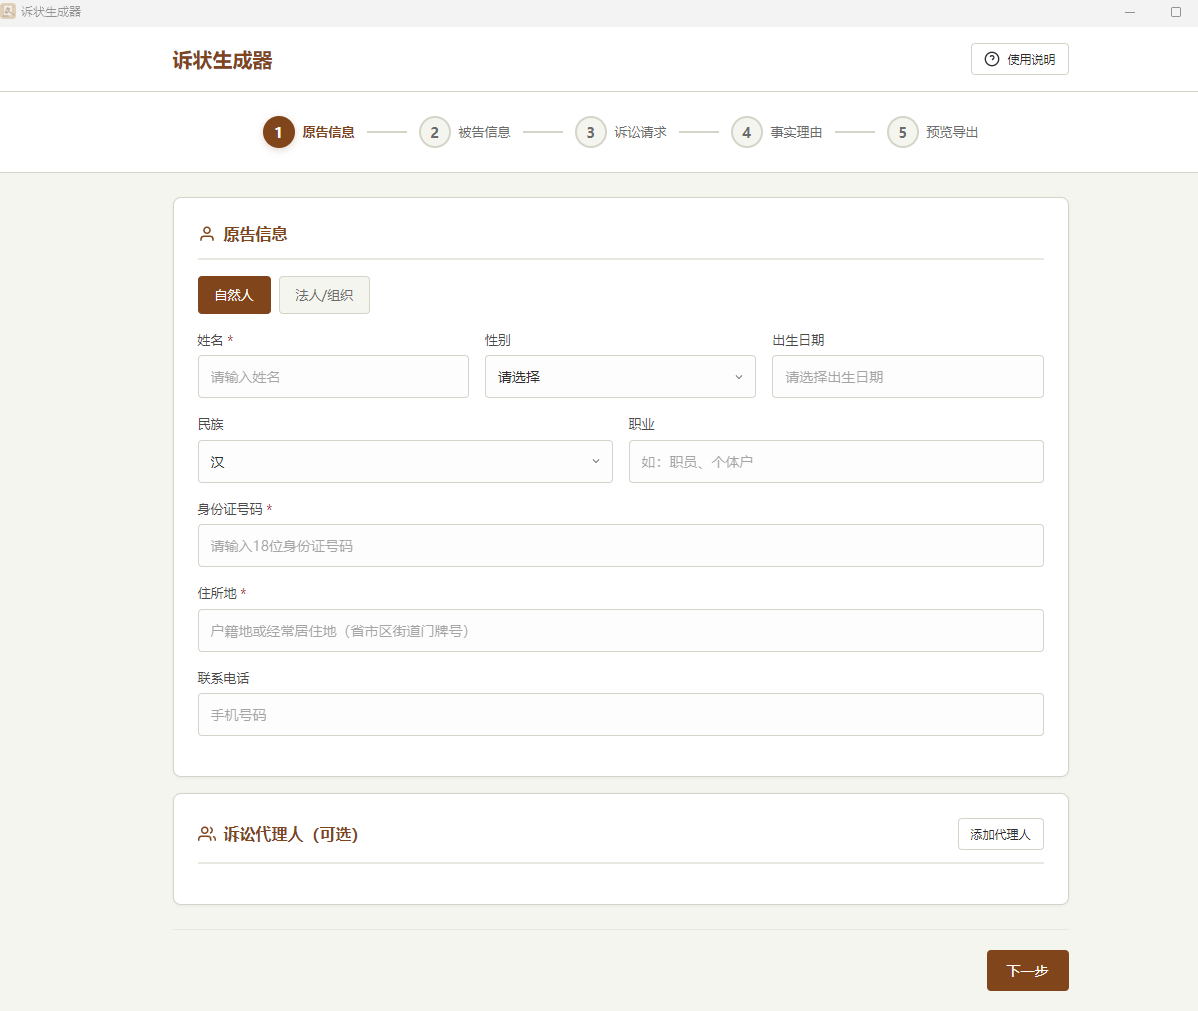Focus the 身份证号码 input field
The width and height of the screenshot is (1198, 1011).
620,545
